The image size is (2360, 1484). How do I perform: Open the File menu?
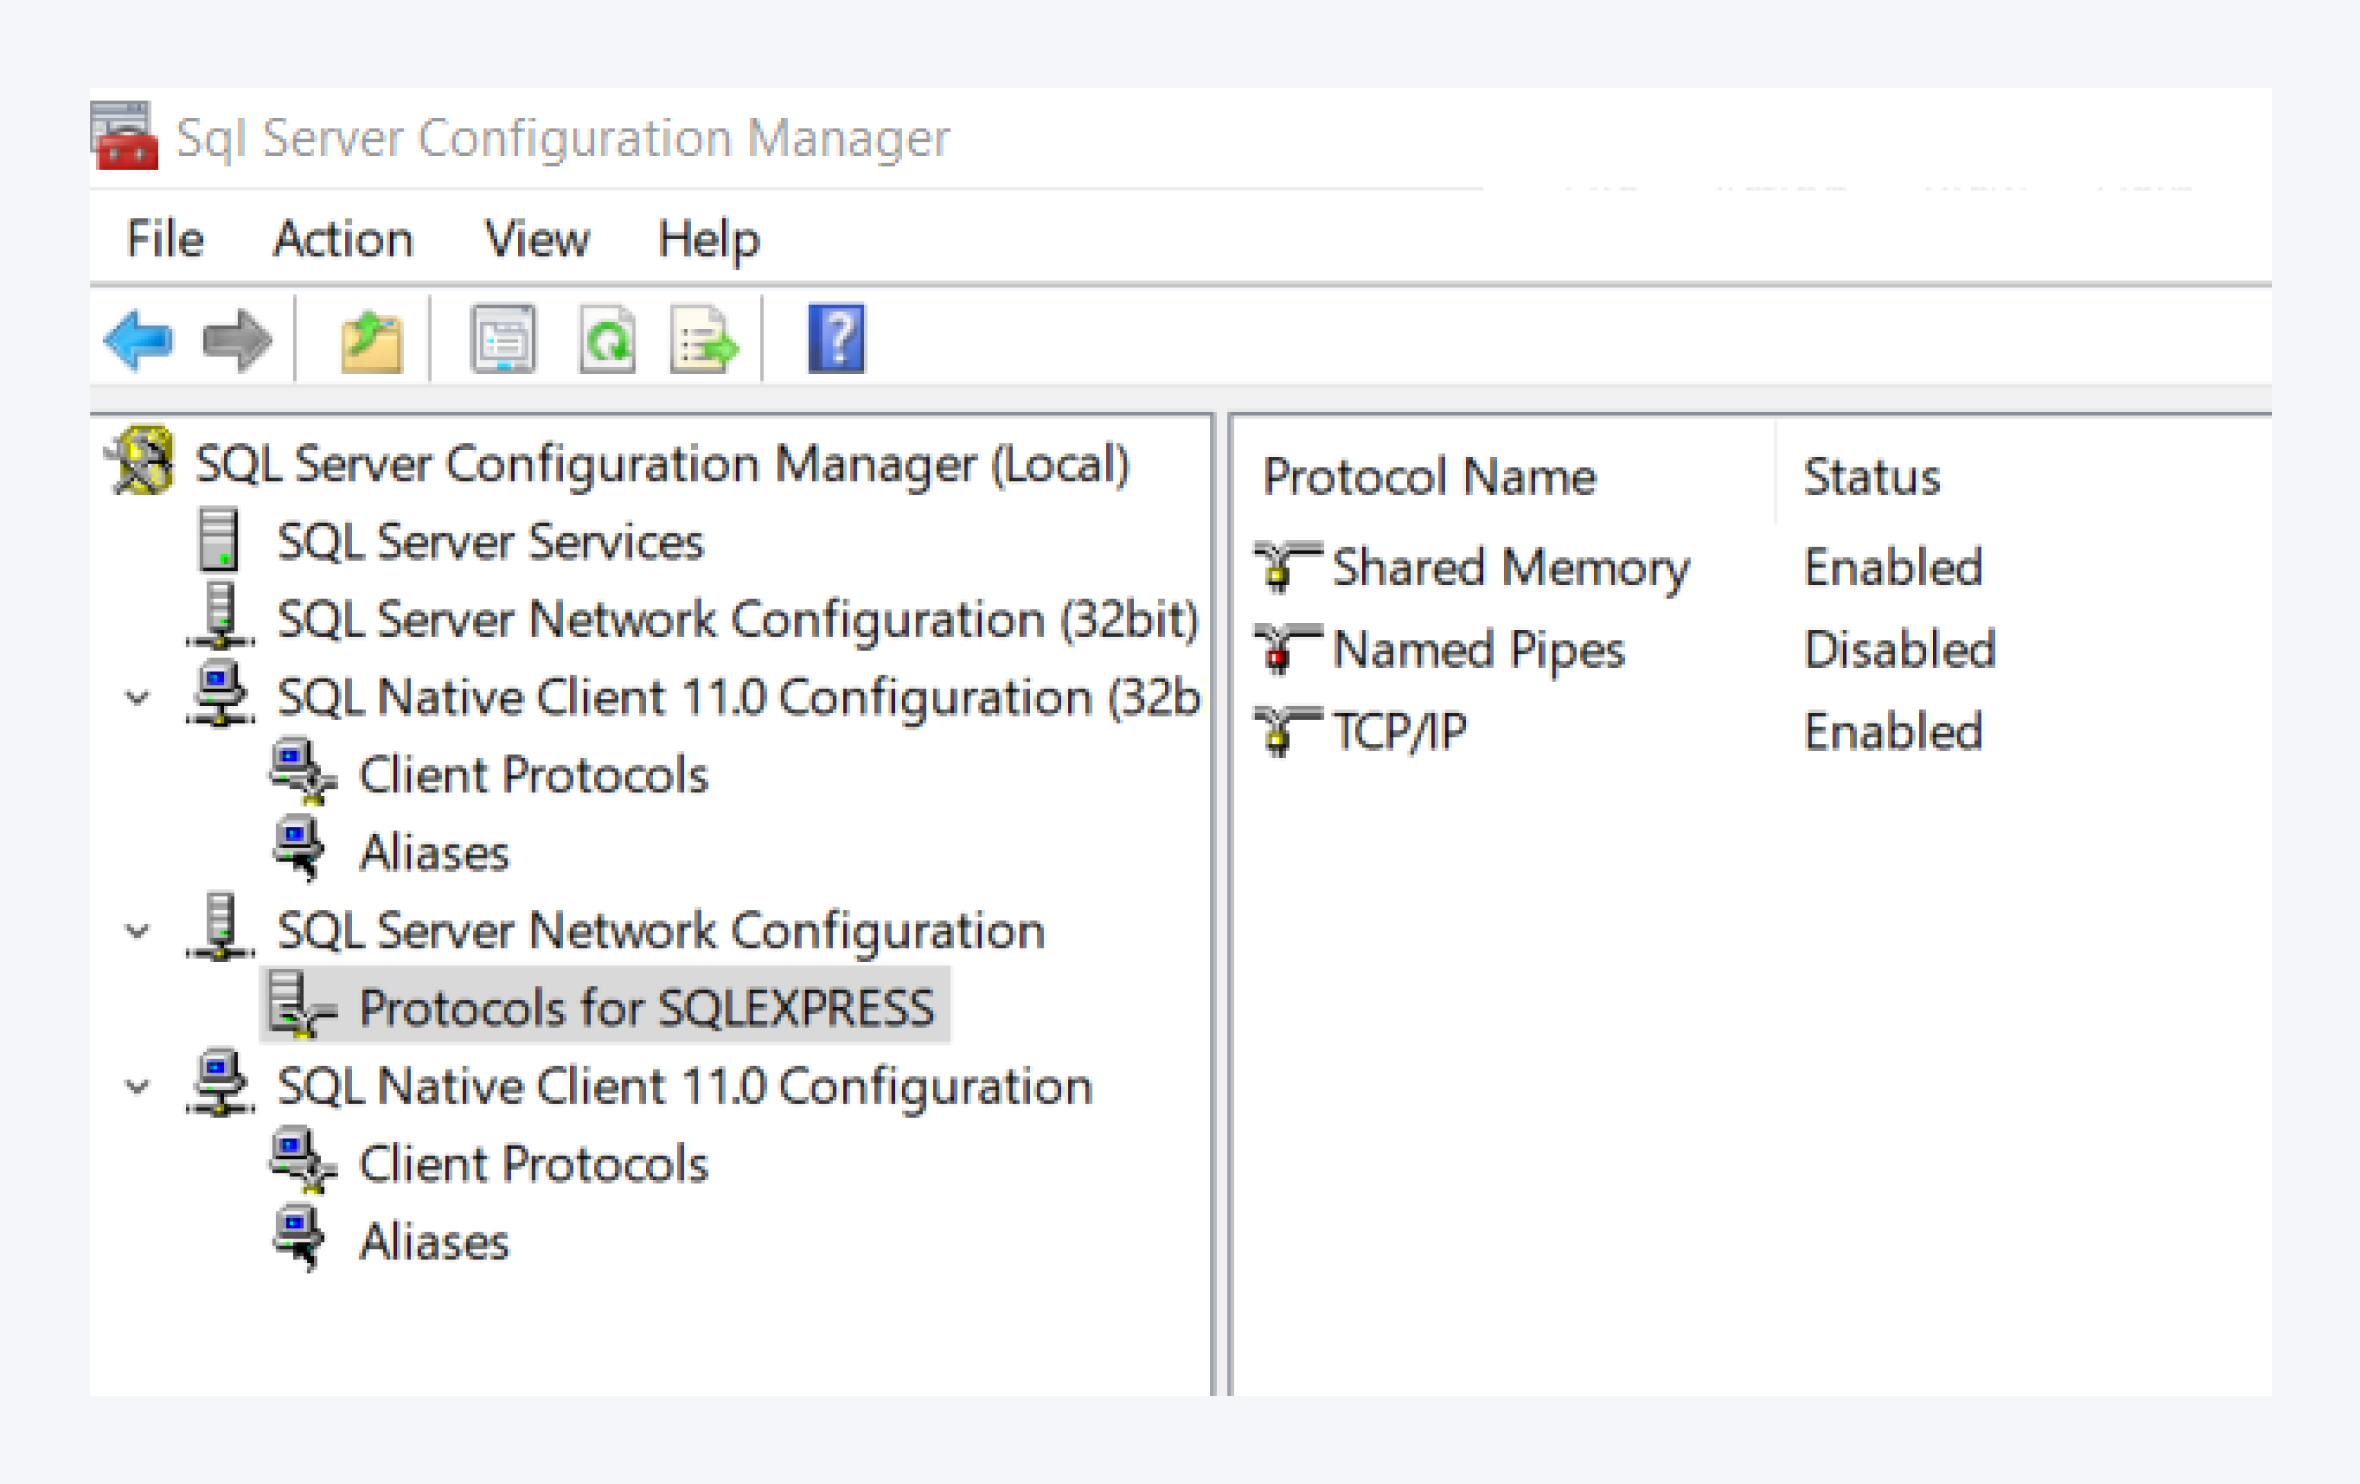(165, 239)
